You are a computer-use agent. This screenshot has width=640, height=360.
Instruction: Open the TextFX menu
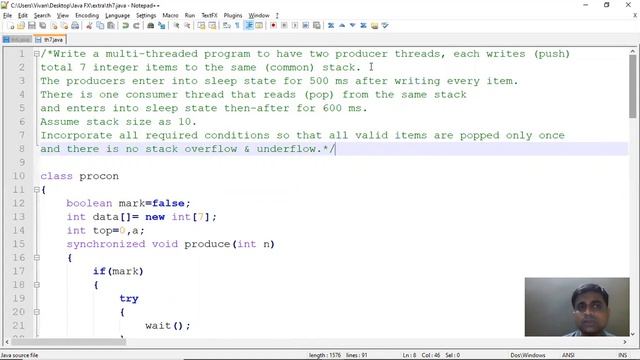click(209, 16)
